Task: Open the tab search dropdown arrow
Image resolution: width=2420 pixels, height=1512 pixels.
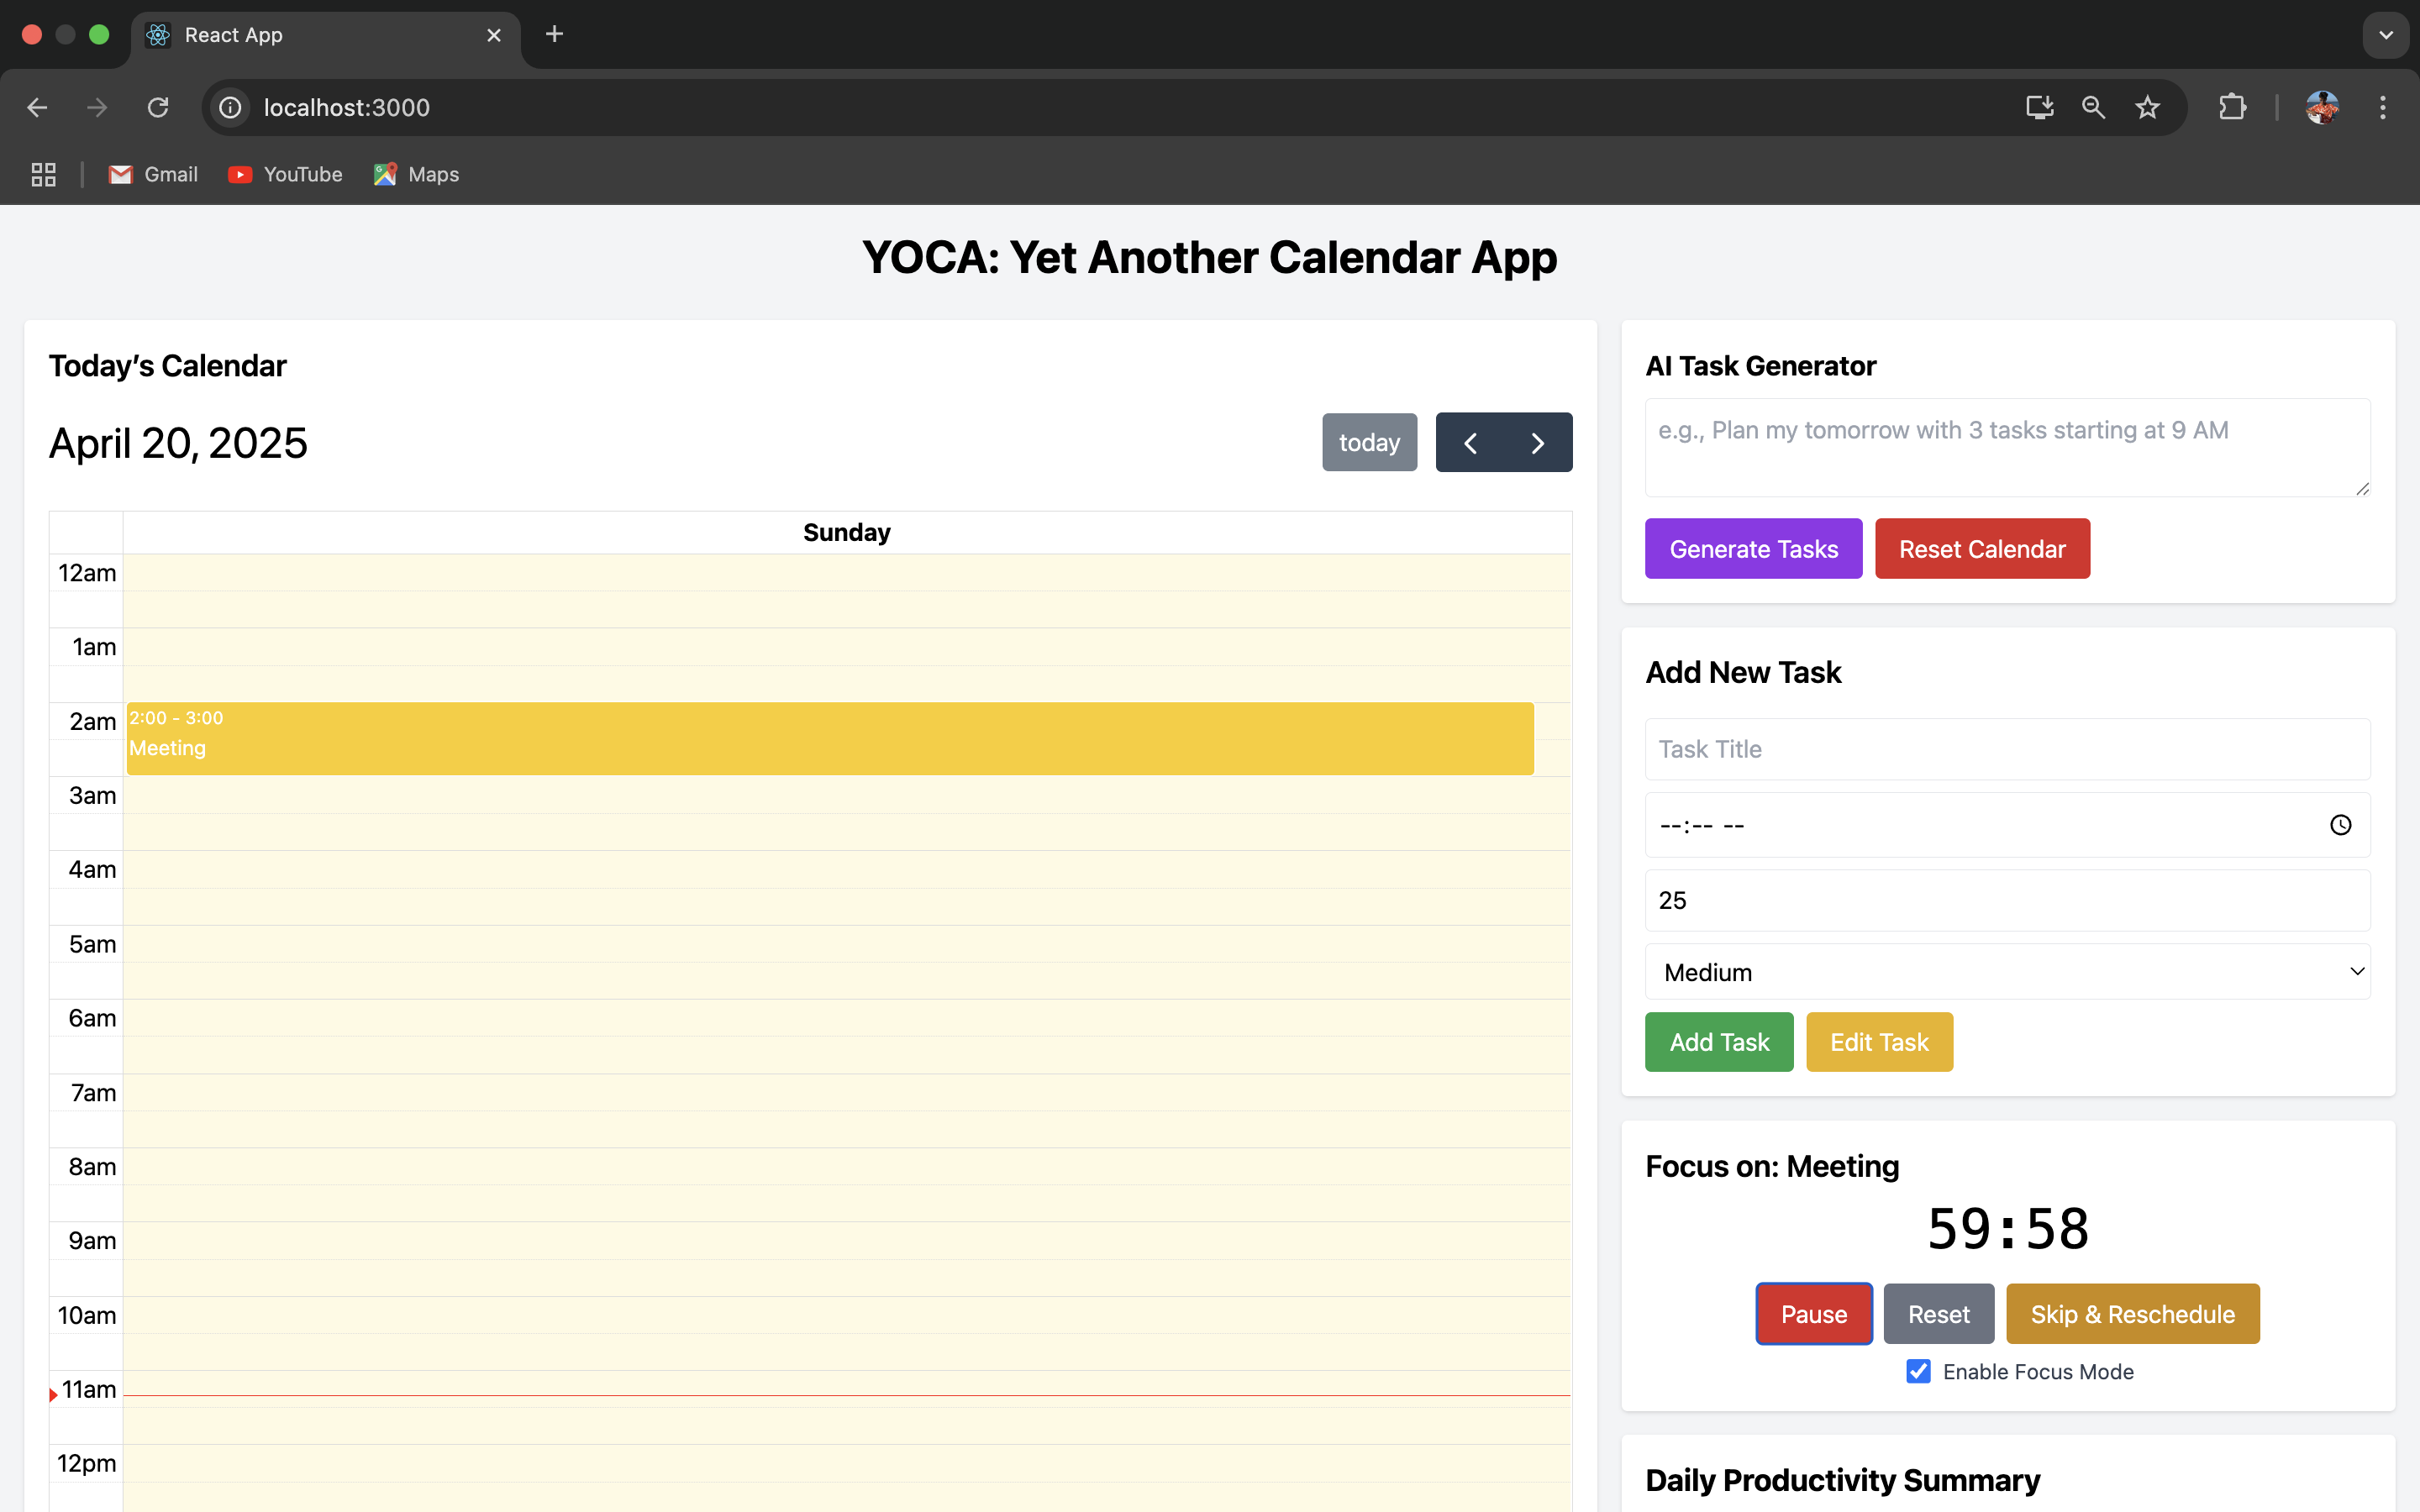Action: click(x=2386, y=35)
